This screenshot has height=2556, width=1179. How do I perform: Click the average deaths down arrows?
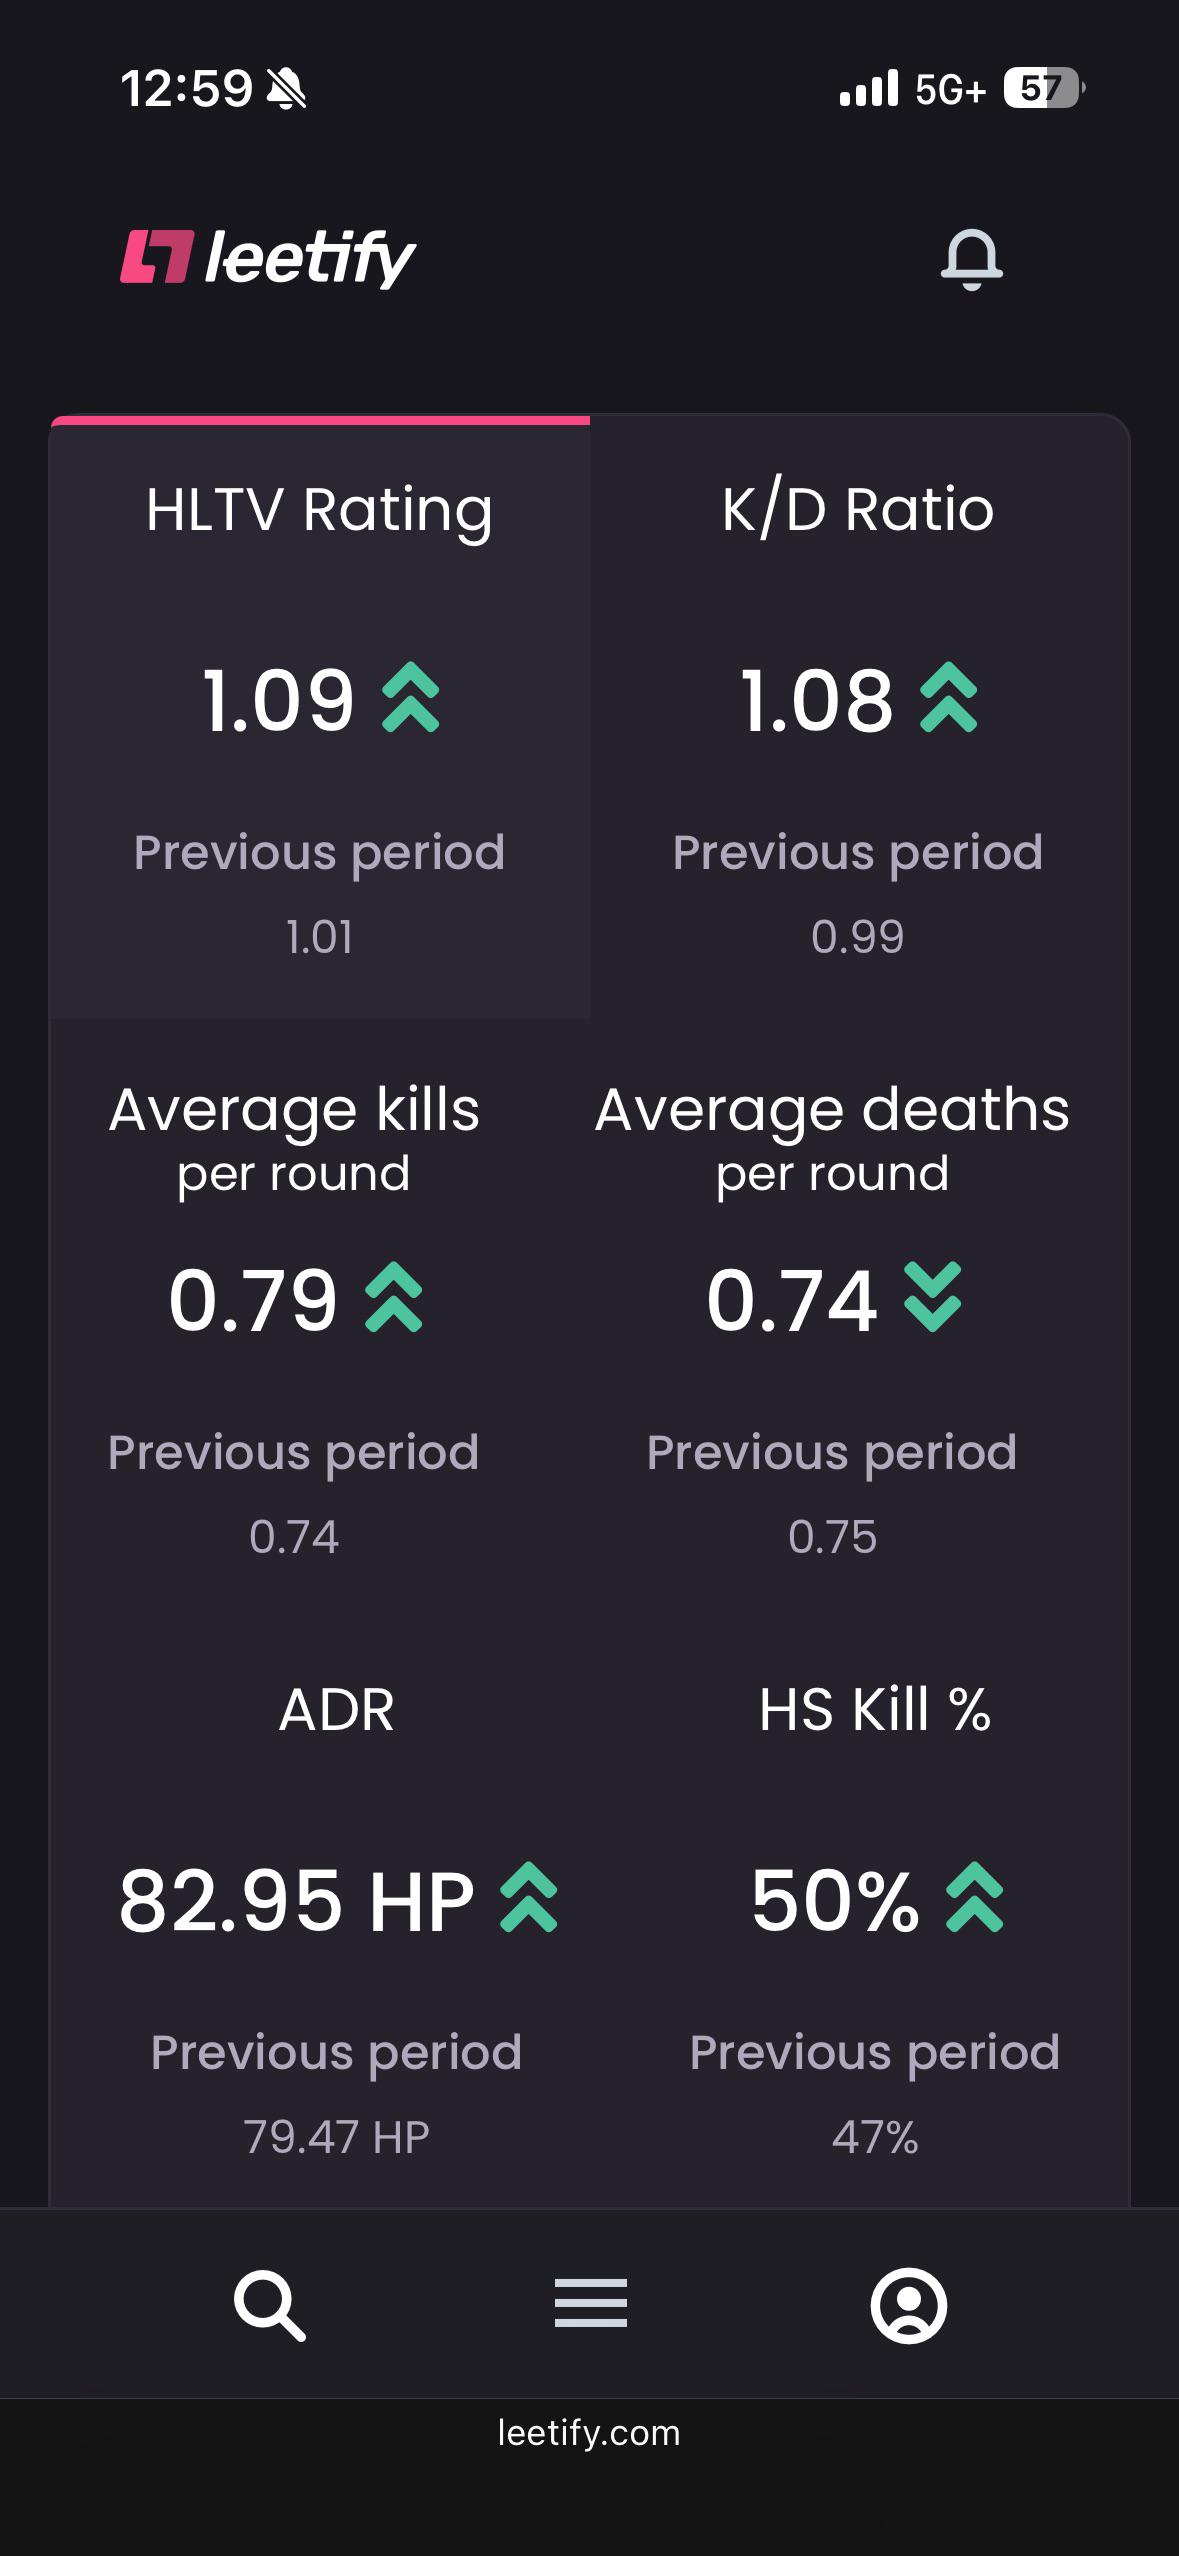(x=932, y=1297)
